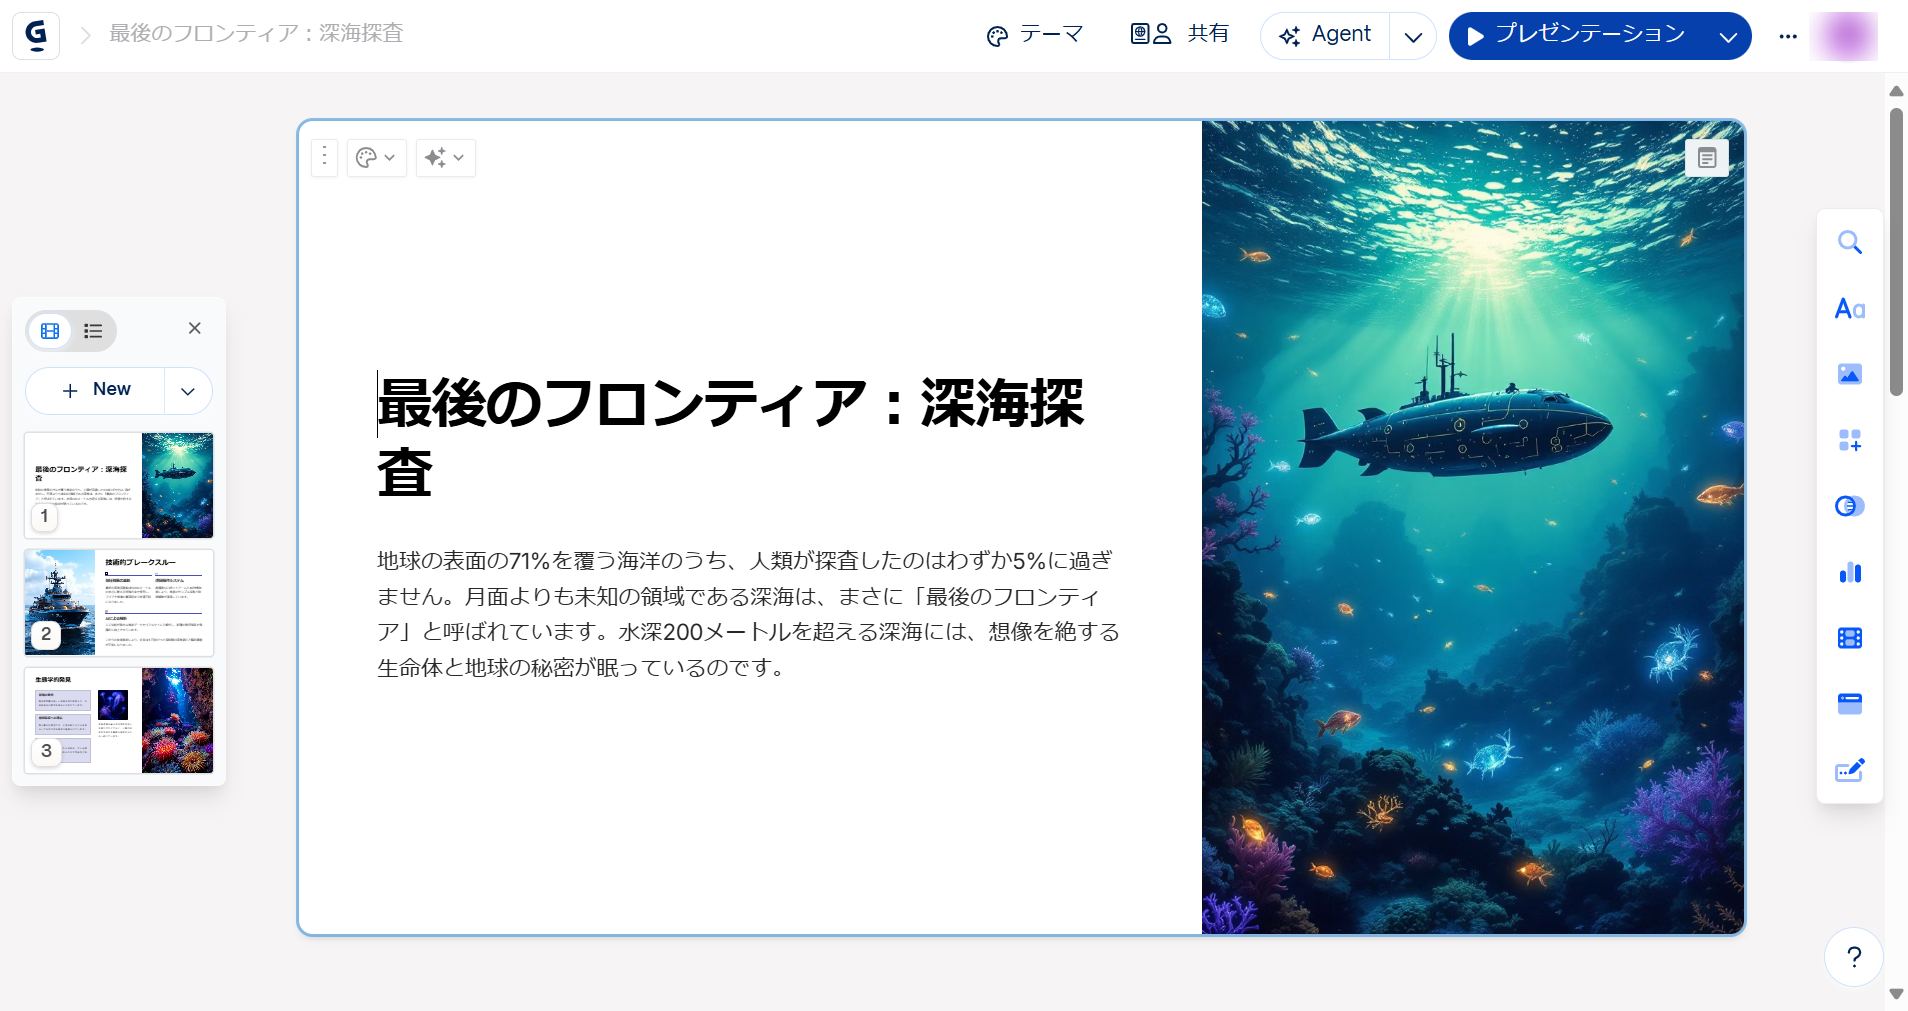Open the text formatting (Aa) panel
This screenshot has width=1908, height=1011.
[1849, 309]
